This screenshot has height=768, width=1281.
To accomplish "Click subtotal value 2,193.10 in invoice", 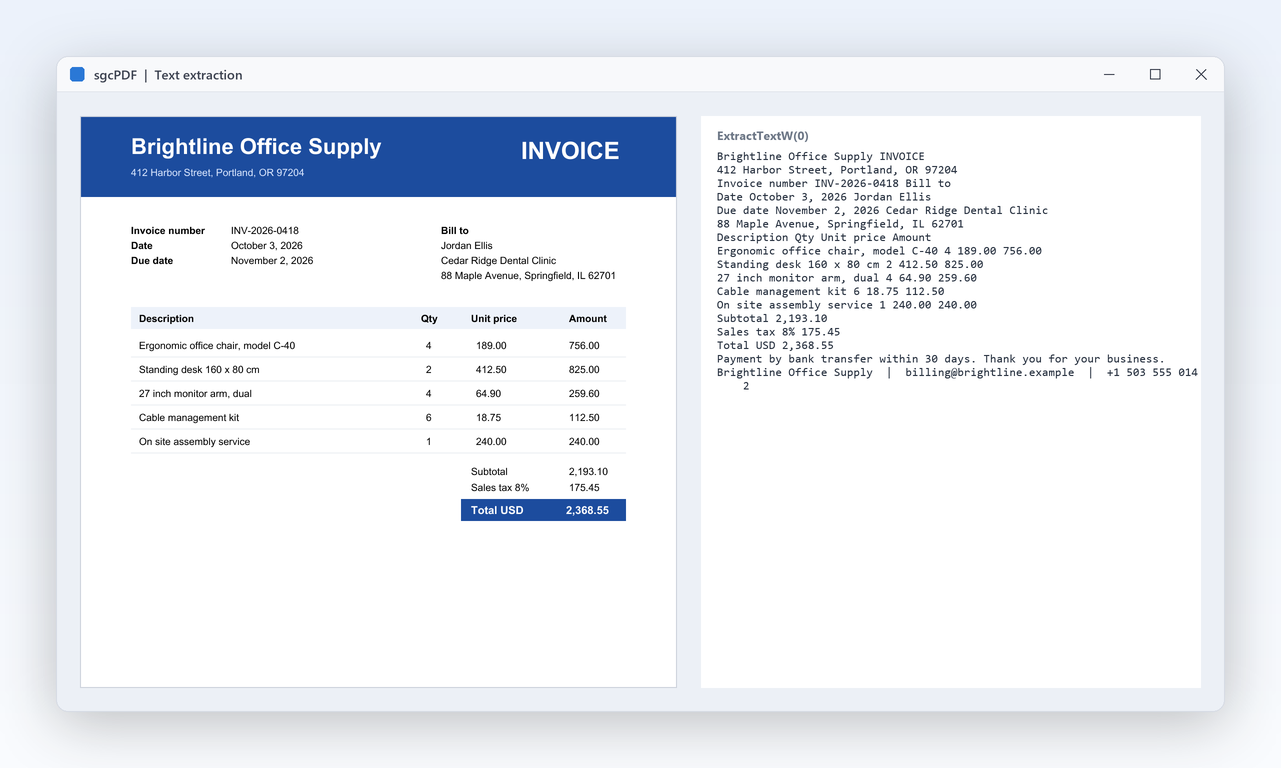I will click(588, 472).
